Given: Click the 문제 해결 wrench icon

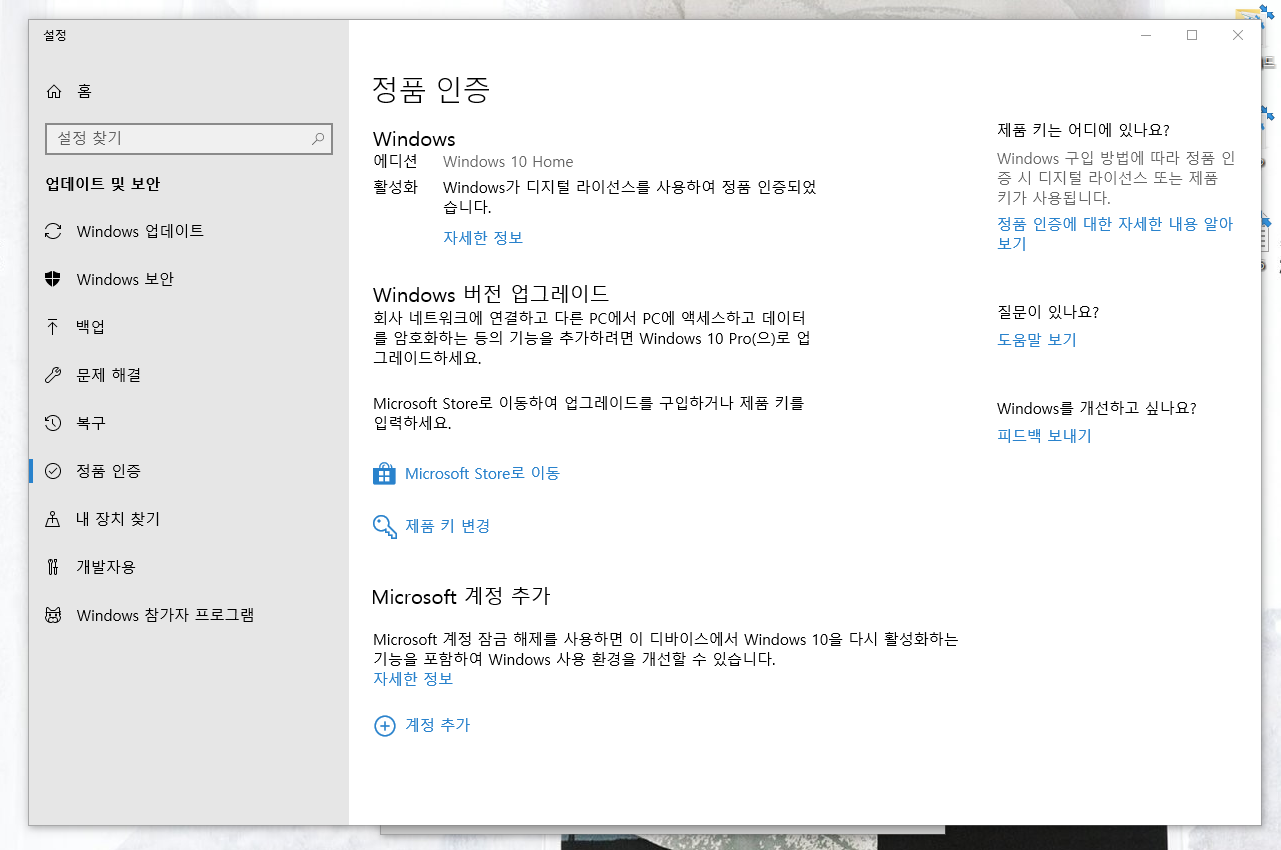Looking at the screenshot, I should (x=54, y=375).
